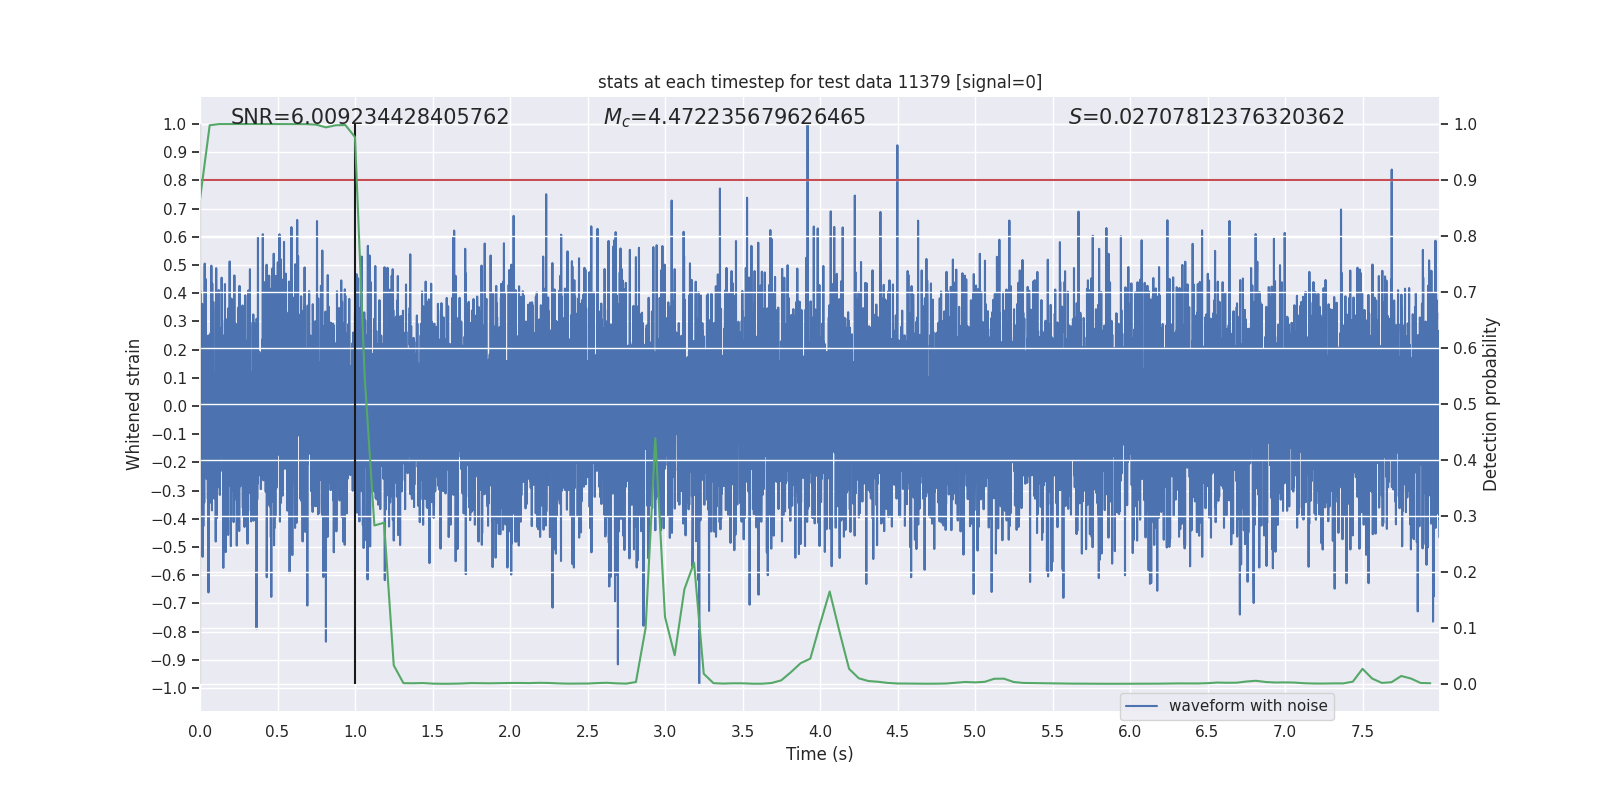Select the 4.5 tick on the time axis

(897, 731)
